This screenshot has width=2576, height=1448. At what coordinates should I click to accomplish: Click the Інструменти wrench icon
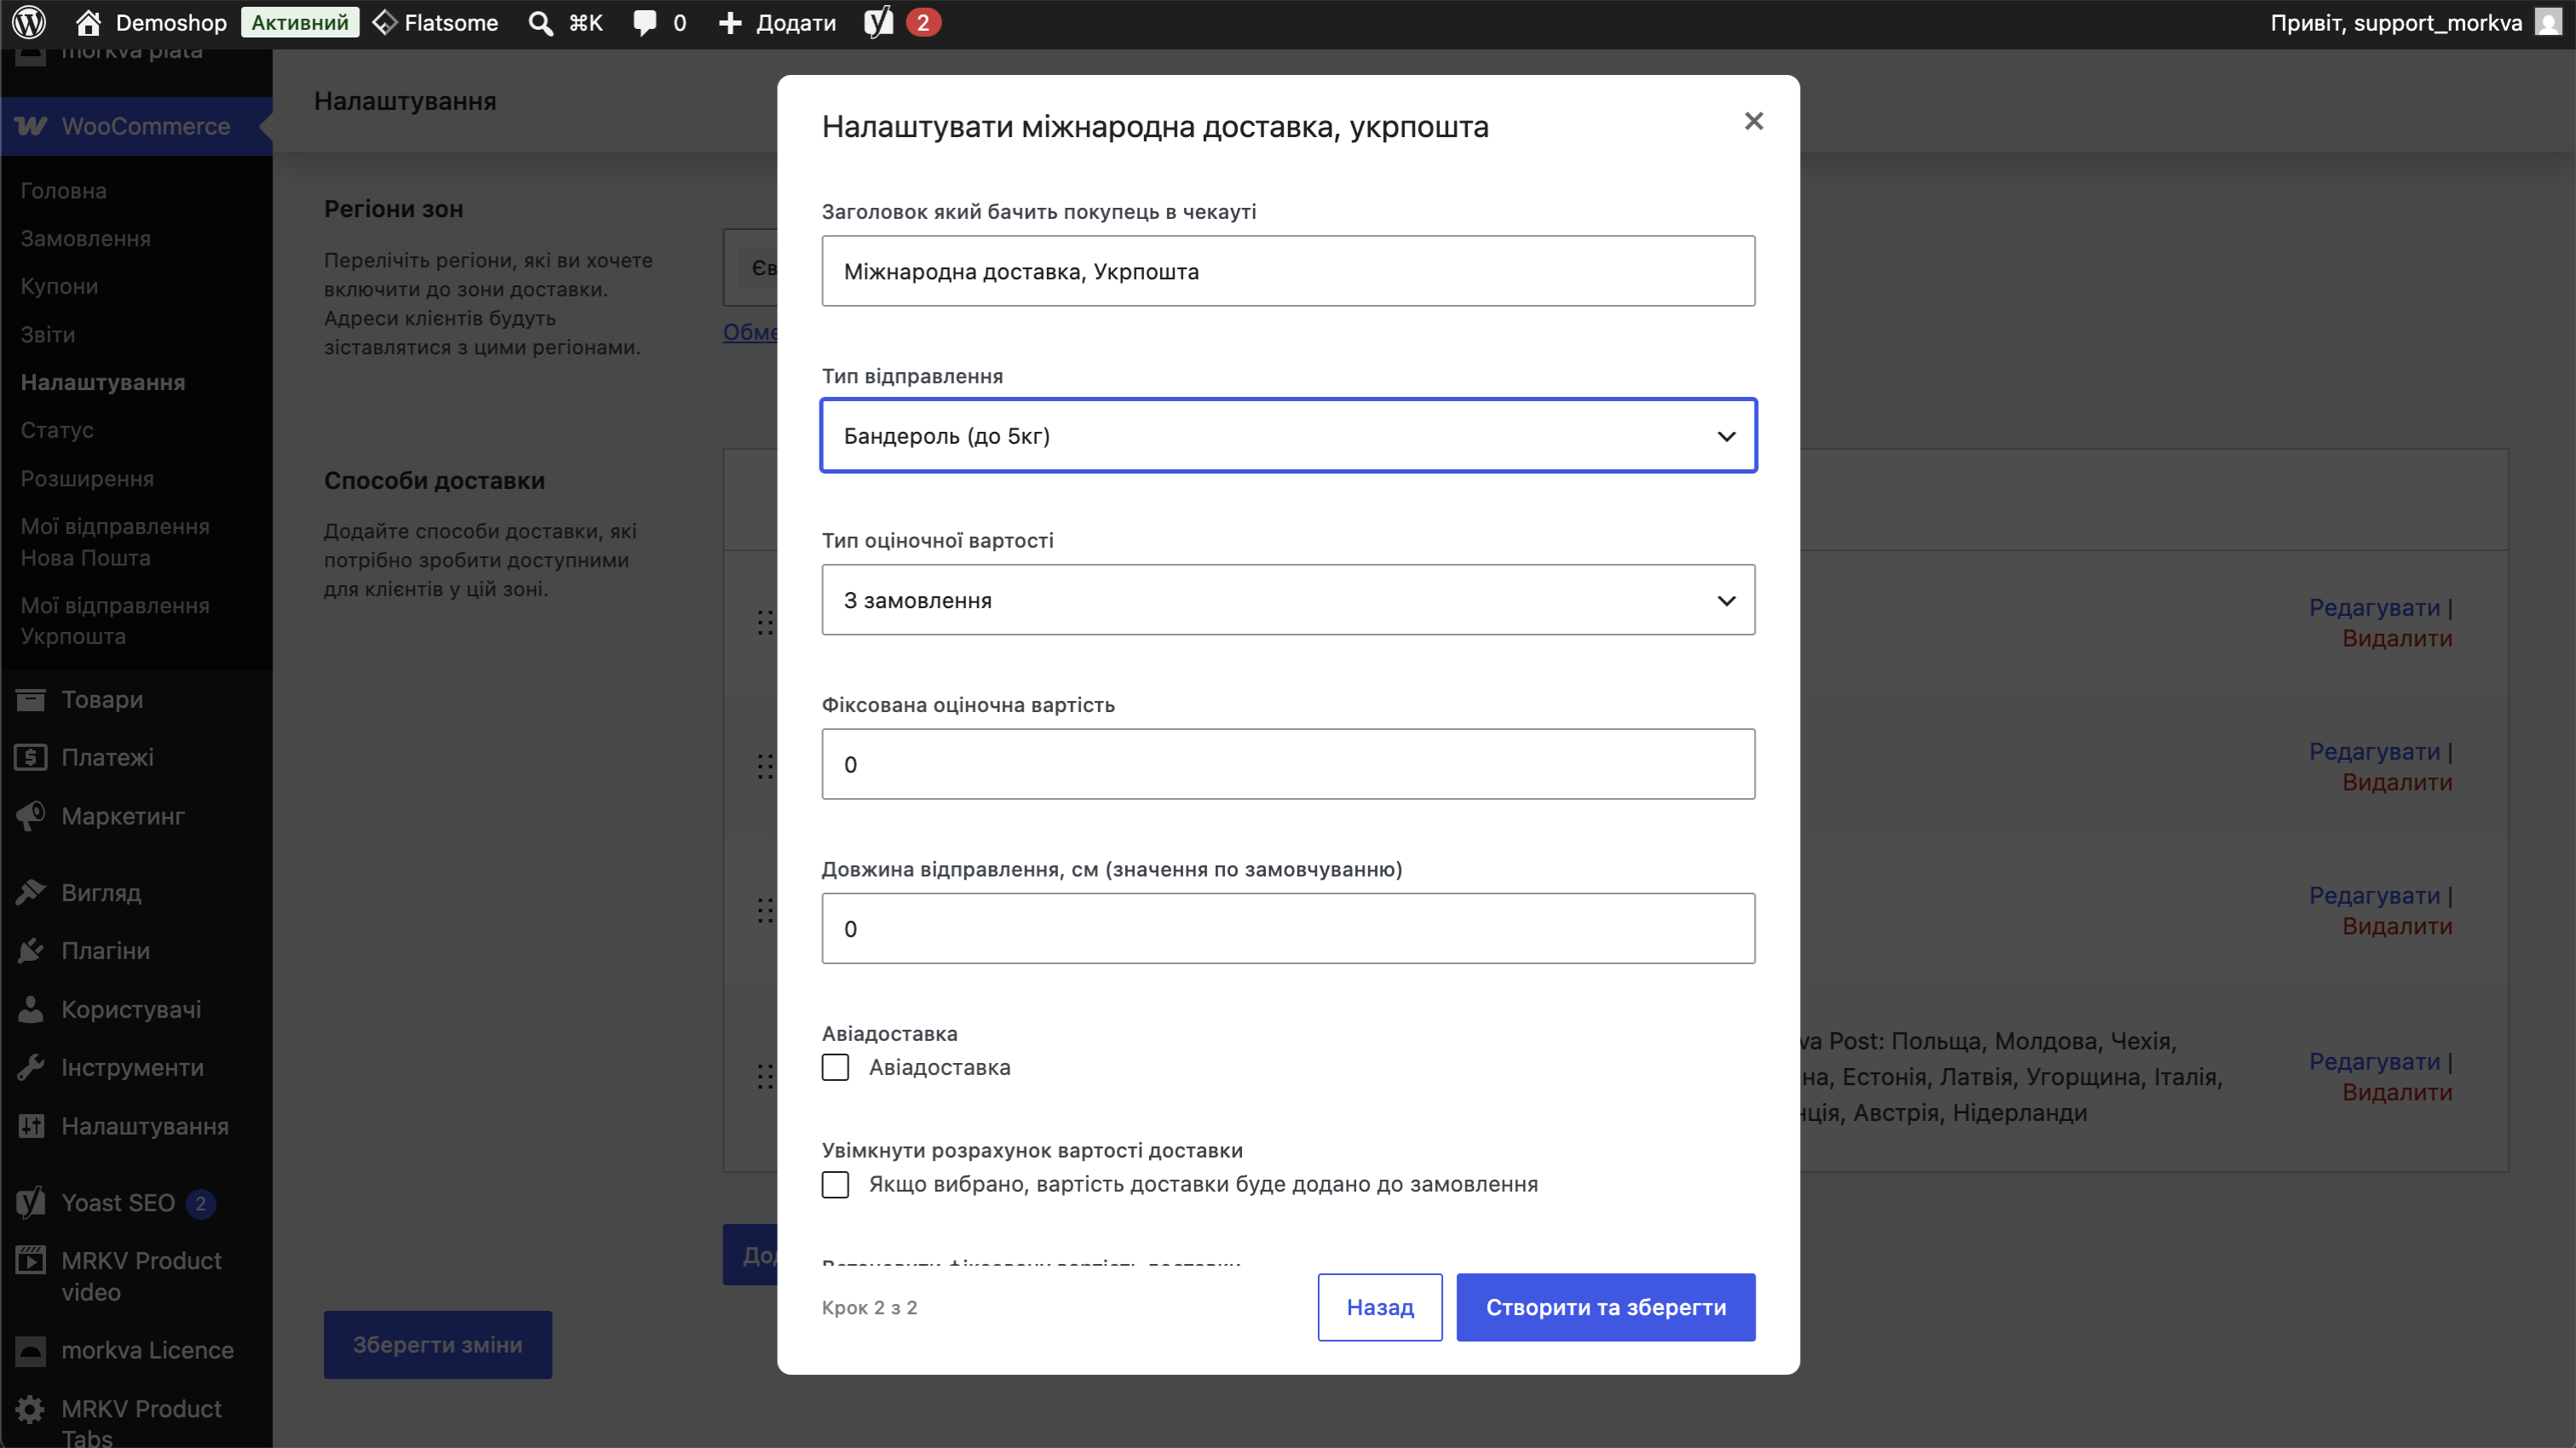tap(31, 1067)
